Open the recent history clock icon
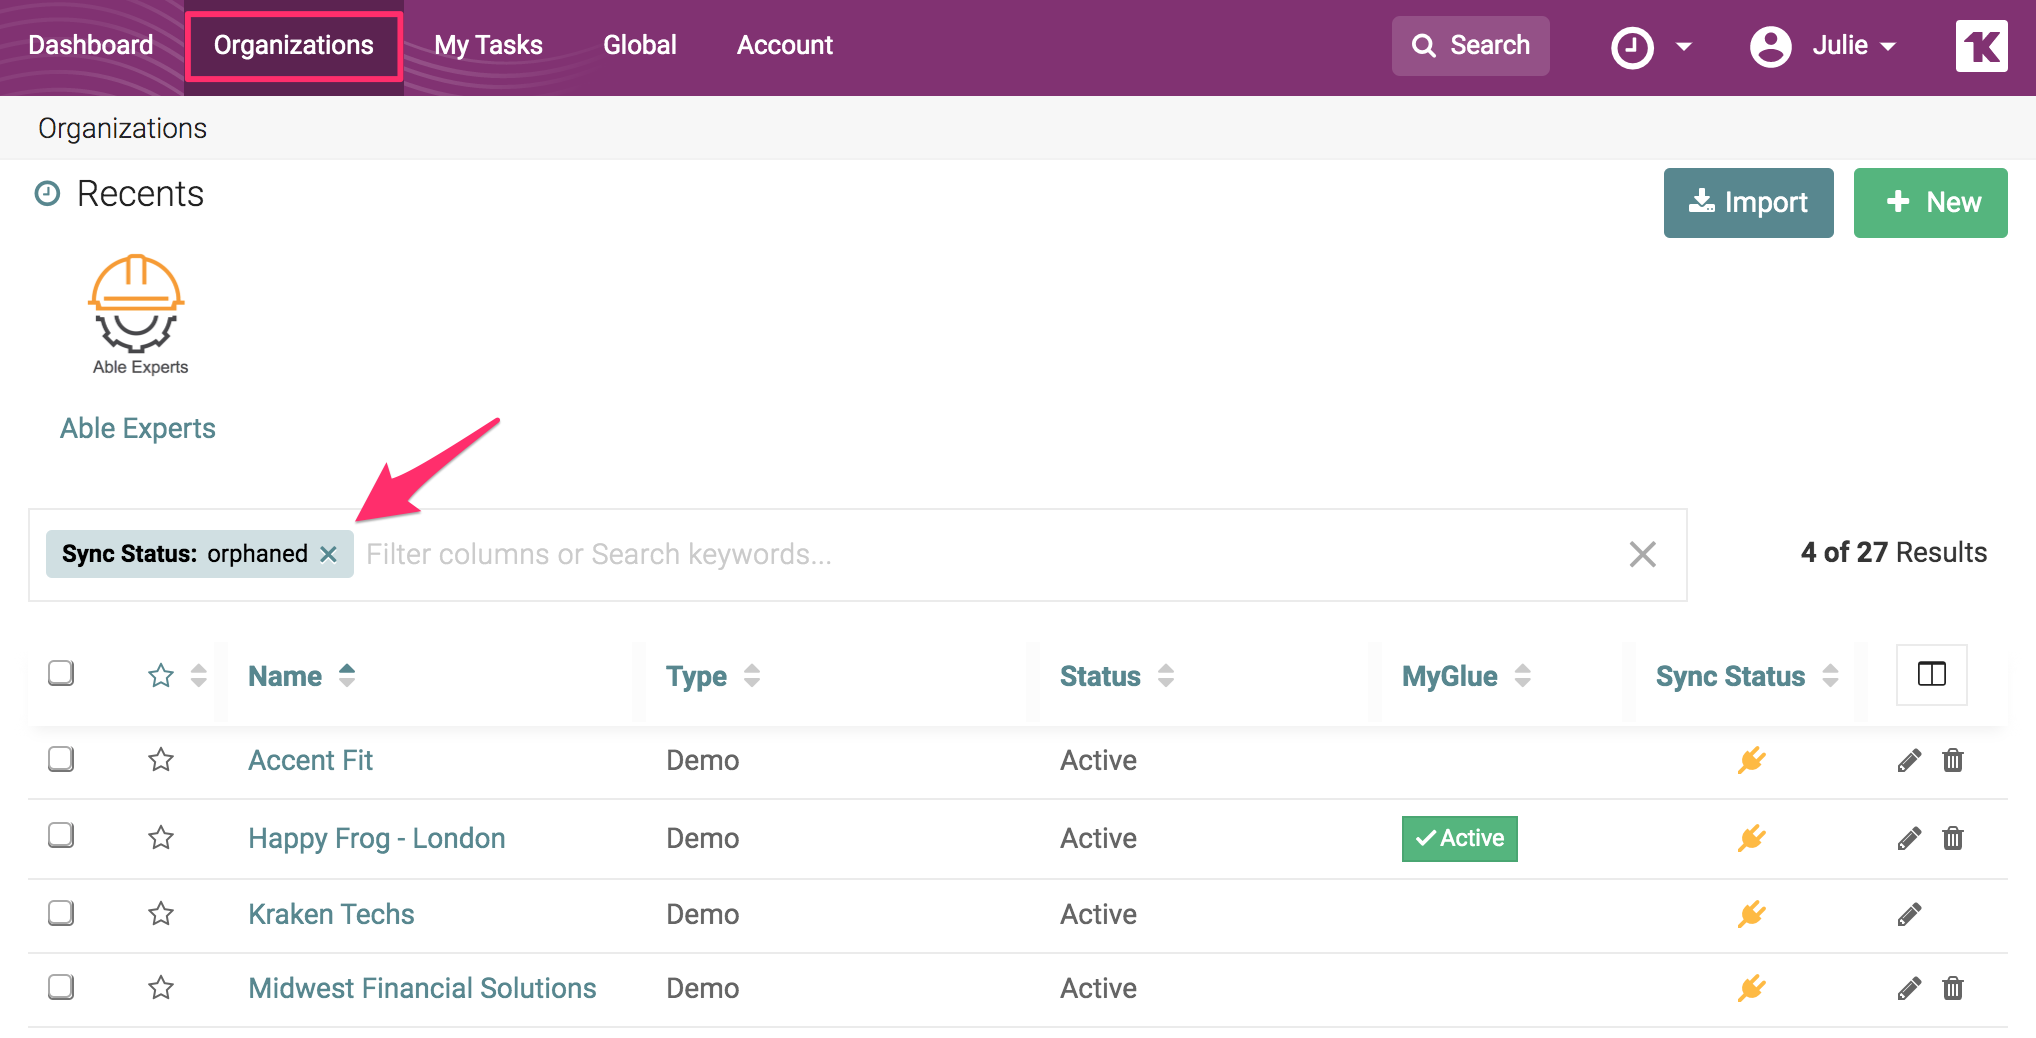 [x=1632, y=47]
